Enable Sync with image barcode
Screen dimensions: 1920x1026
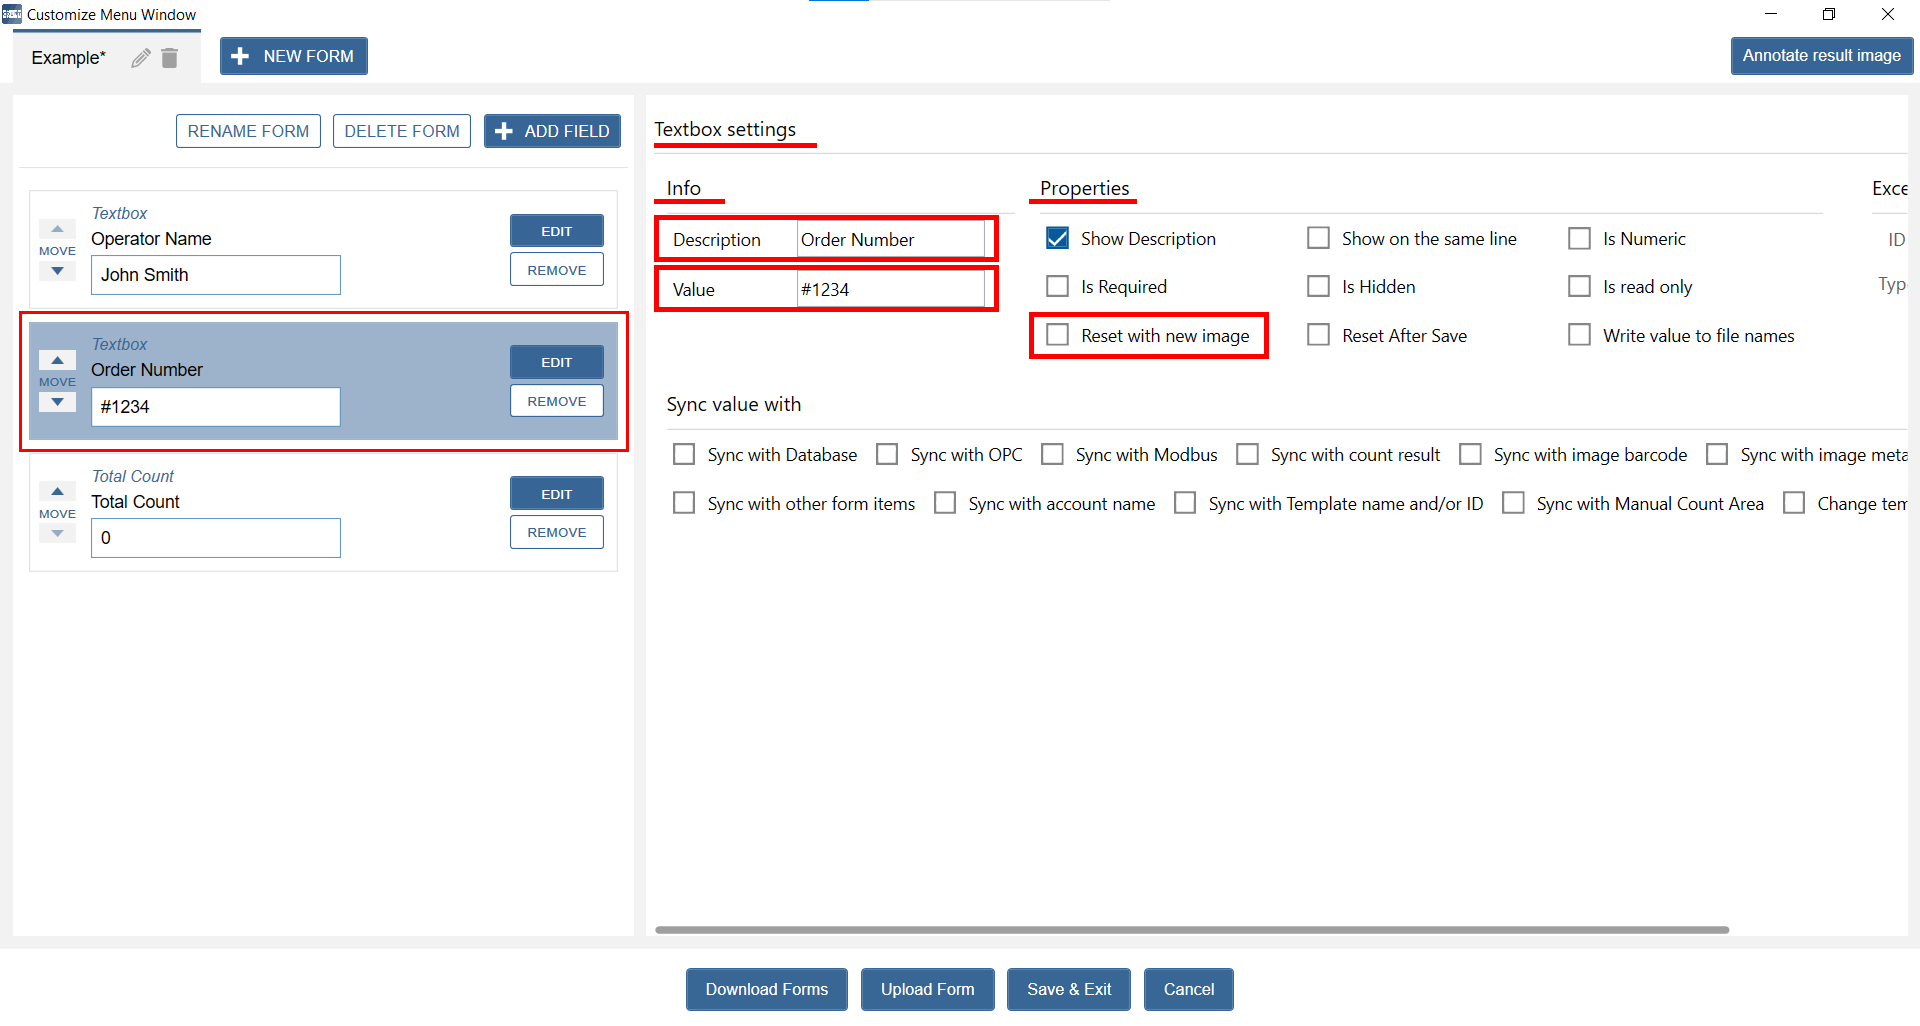pos(1470,455)
